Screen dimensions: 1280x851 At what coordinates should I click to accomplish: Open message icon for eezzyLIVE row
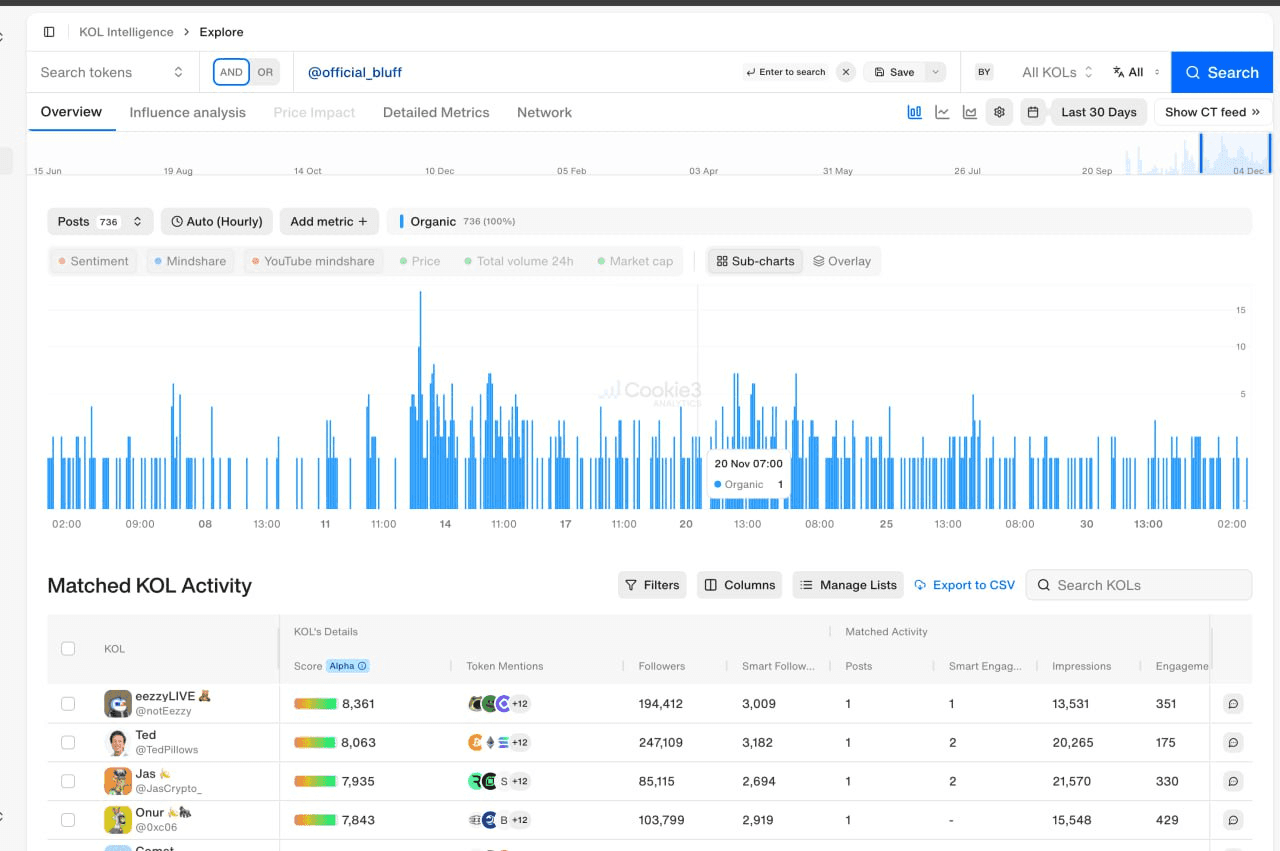(1233, 704)
